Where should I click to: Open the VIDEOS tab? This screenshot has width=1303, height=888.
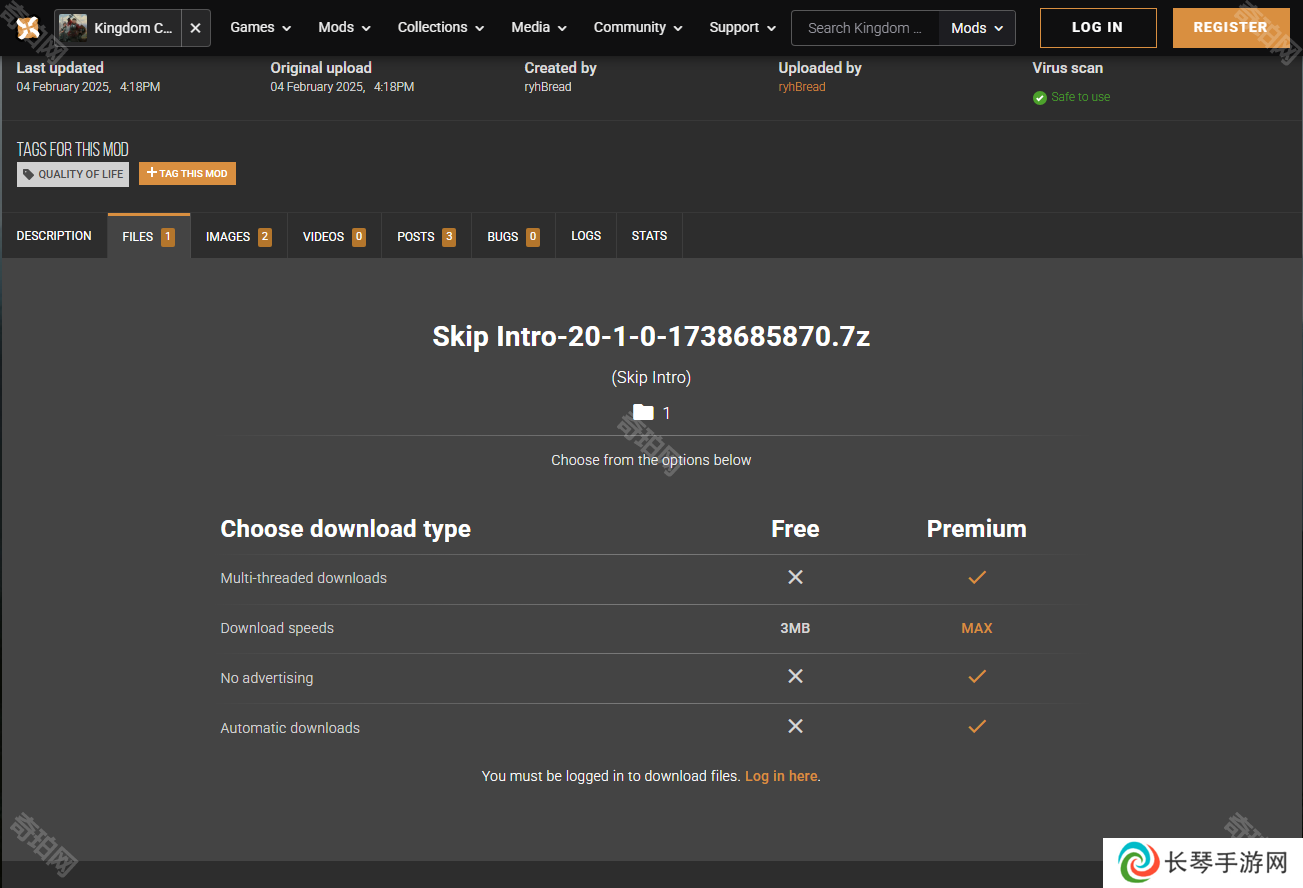coord(334,236)
